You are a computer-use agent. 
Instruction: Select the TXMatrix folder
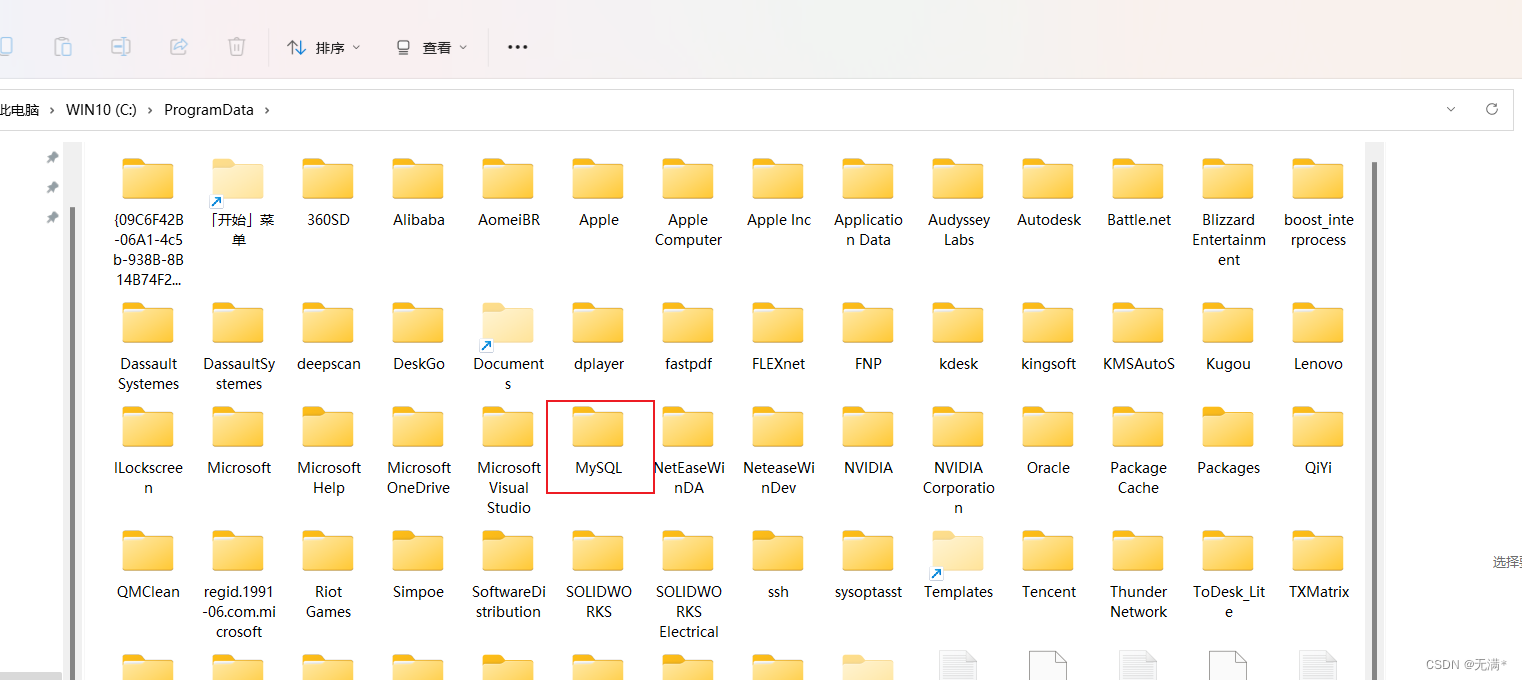1318,565
